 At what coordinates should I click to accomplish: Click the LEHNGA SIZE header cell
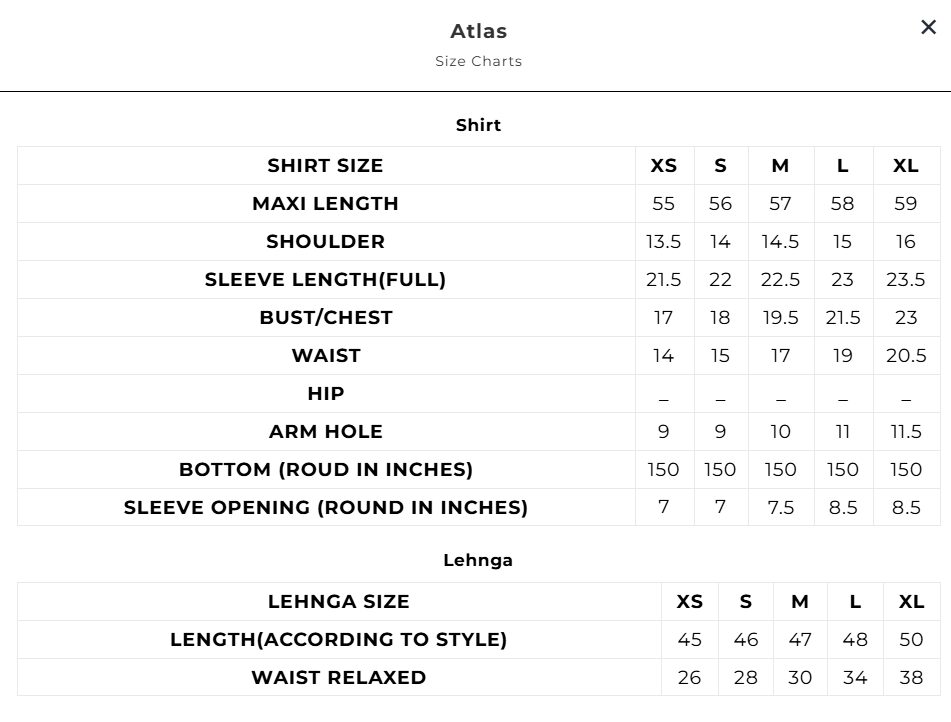pyautogui.click(x=338, y=602)
